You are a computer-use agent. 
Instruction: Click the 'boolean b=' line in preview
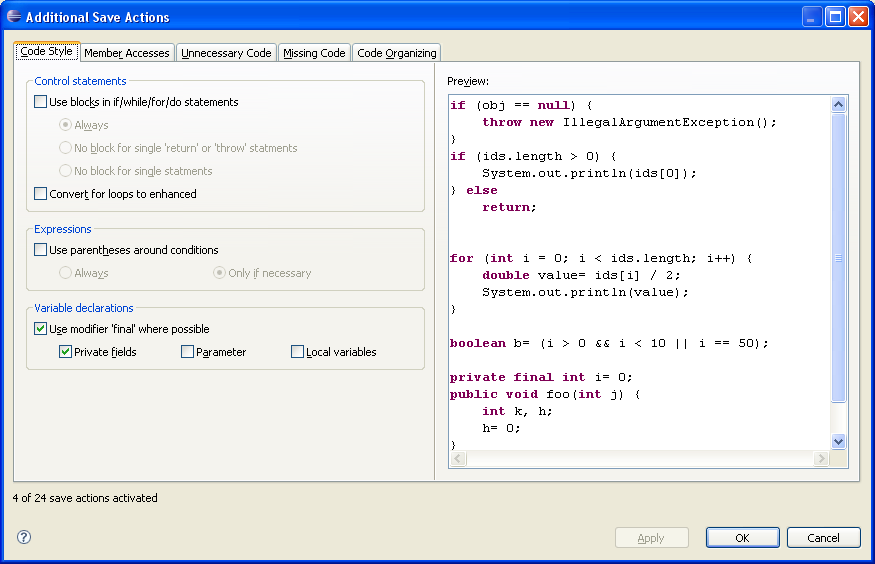pos(609,343)
